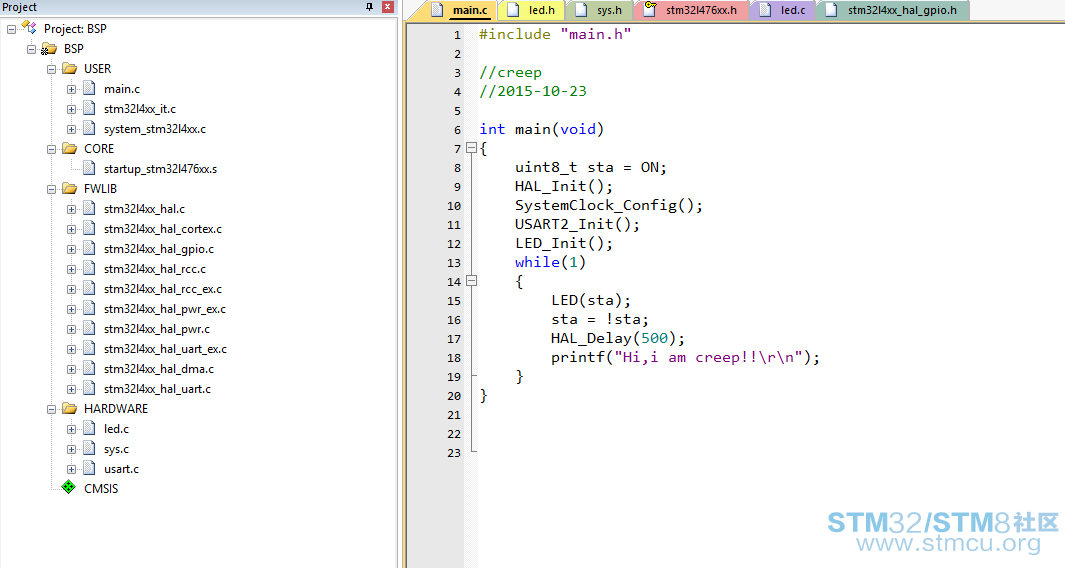
Task: Switch to the sys.h editor tab
Action: (599, 10)
